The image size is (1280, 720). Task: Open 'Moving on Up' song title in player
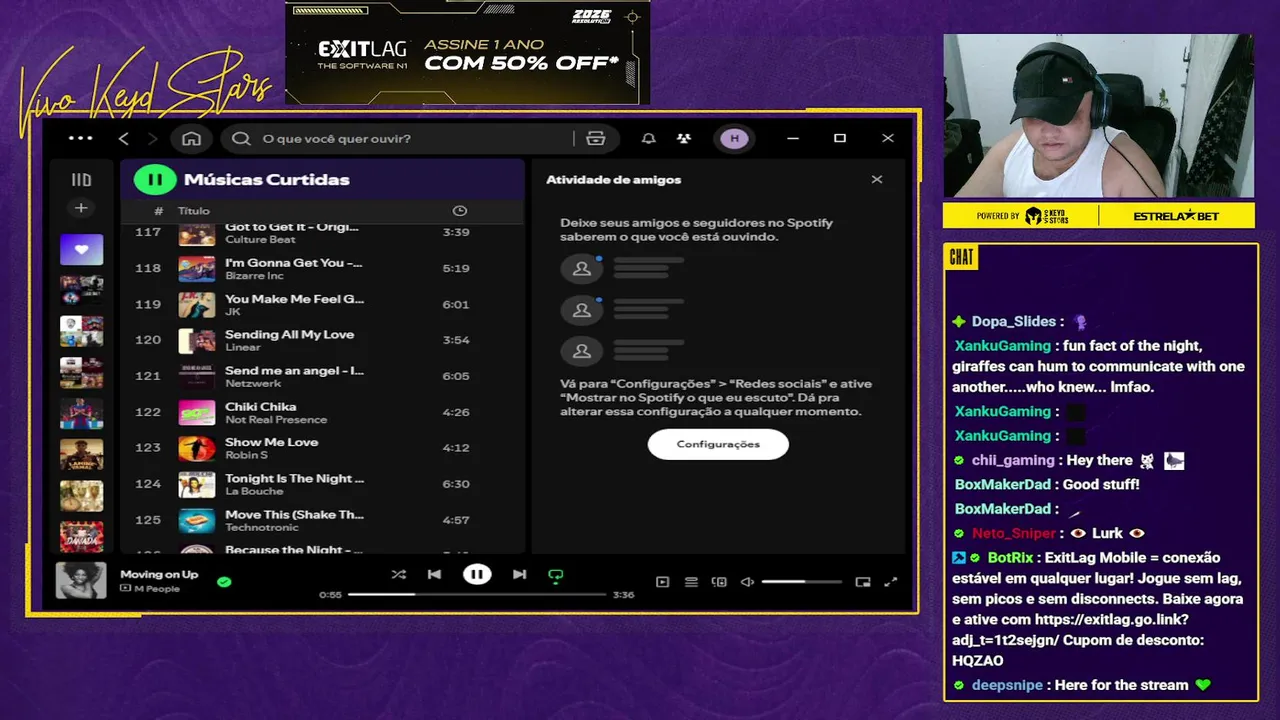tap(159, 574)
